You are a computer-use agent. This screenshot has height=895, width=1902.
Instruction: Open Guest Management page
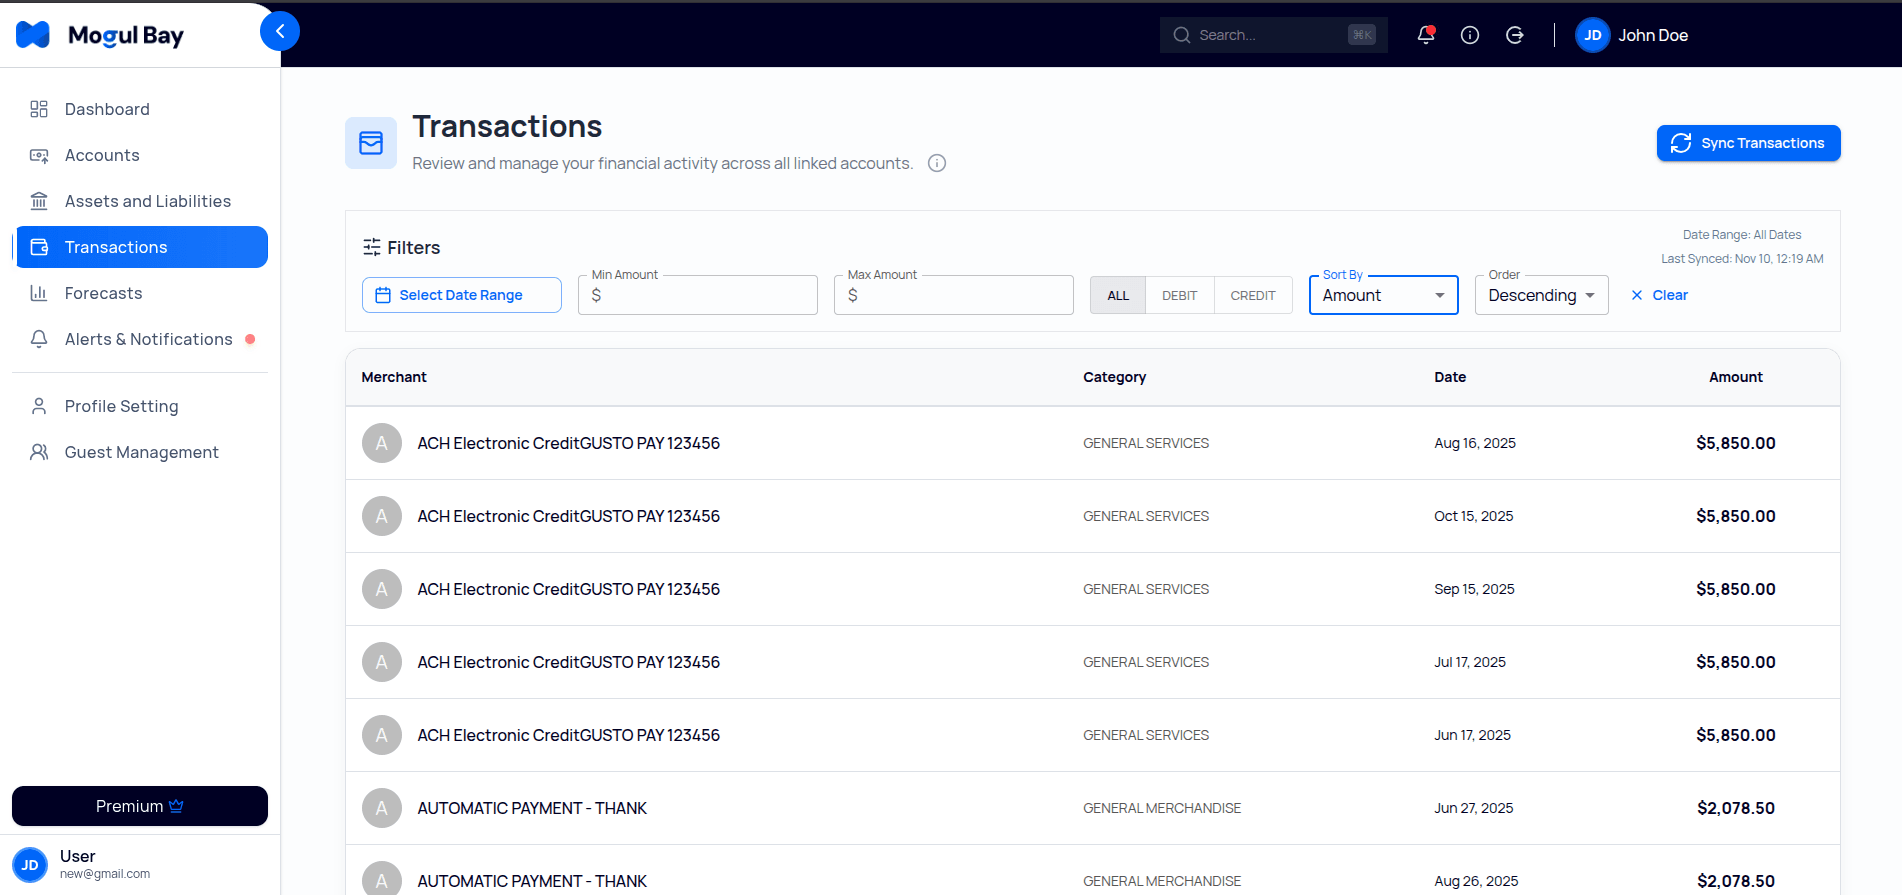click(141, 452)
